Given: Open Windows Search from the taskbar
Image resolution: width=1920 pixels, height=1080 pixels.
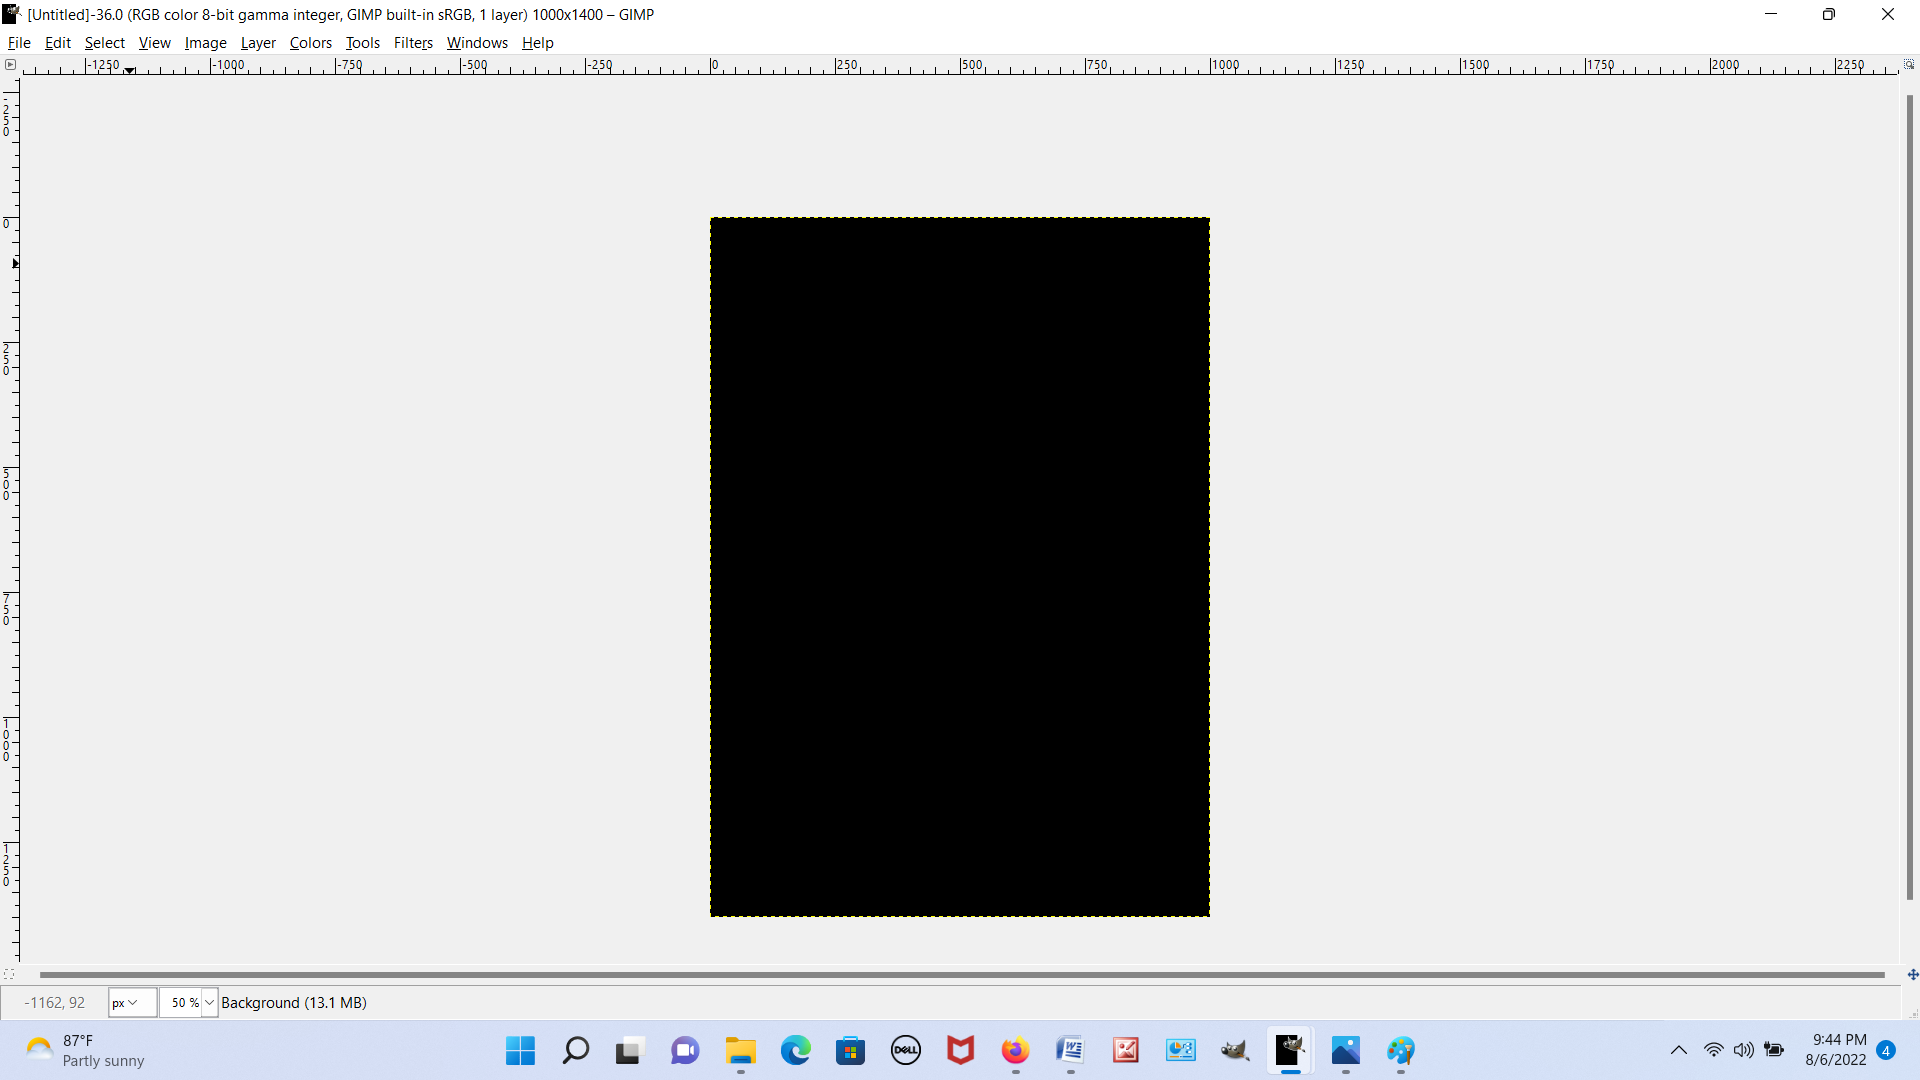Looking at the screenshot, I should tap(576, 1051).
